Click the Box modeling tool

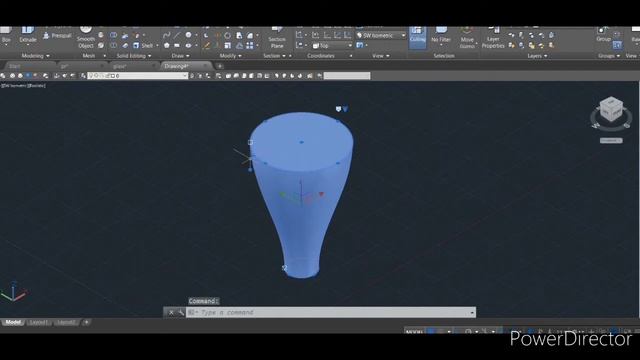click(6, 35)
